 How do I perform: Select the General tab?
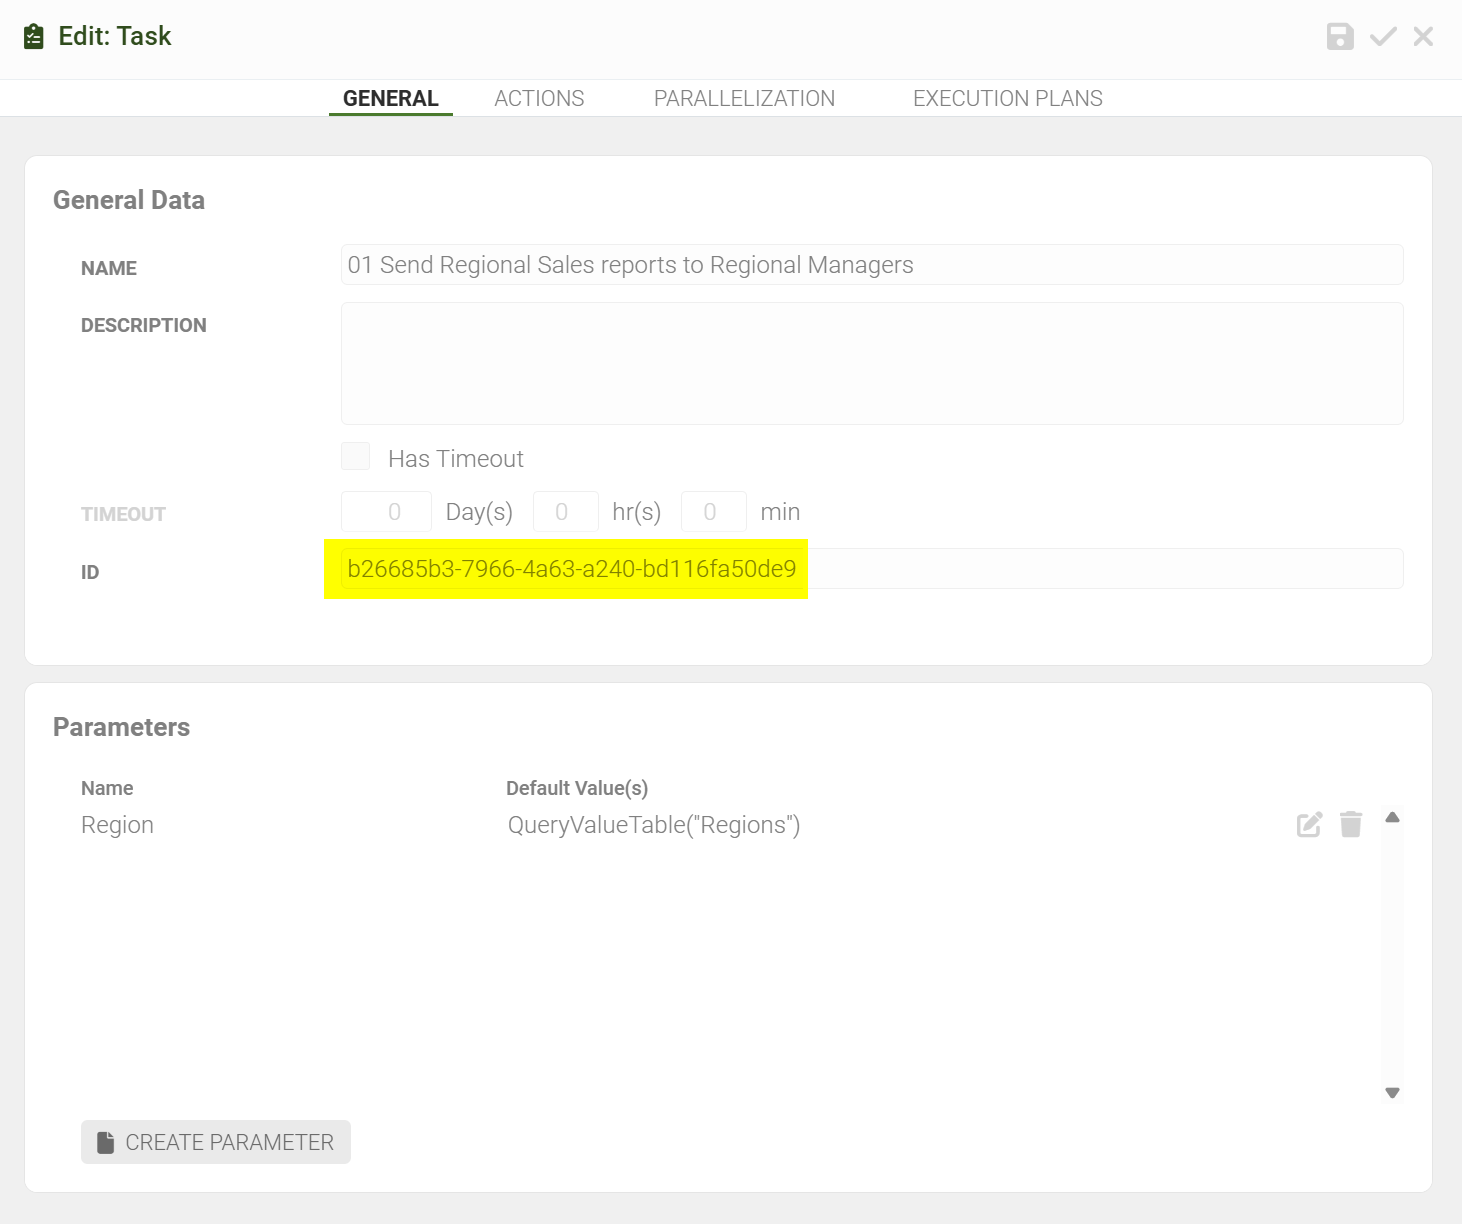click(x=390, y=98)
